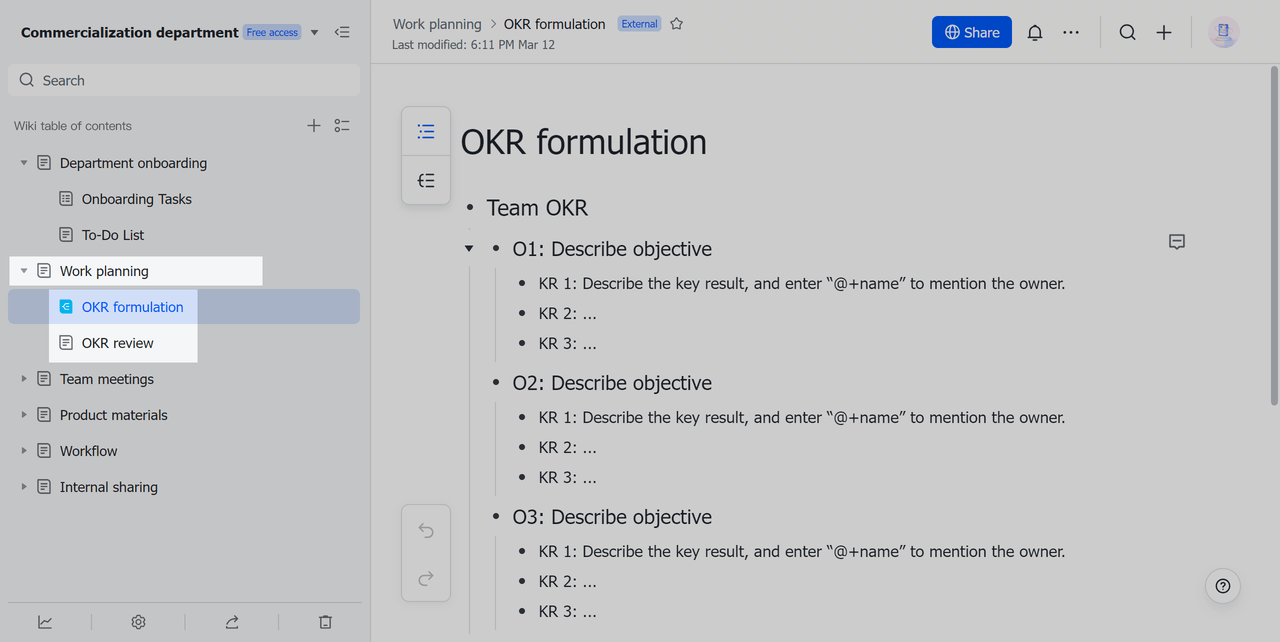
Task: Click the document vertical scrollbar
Action: tap(1274, 235)
